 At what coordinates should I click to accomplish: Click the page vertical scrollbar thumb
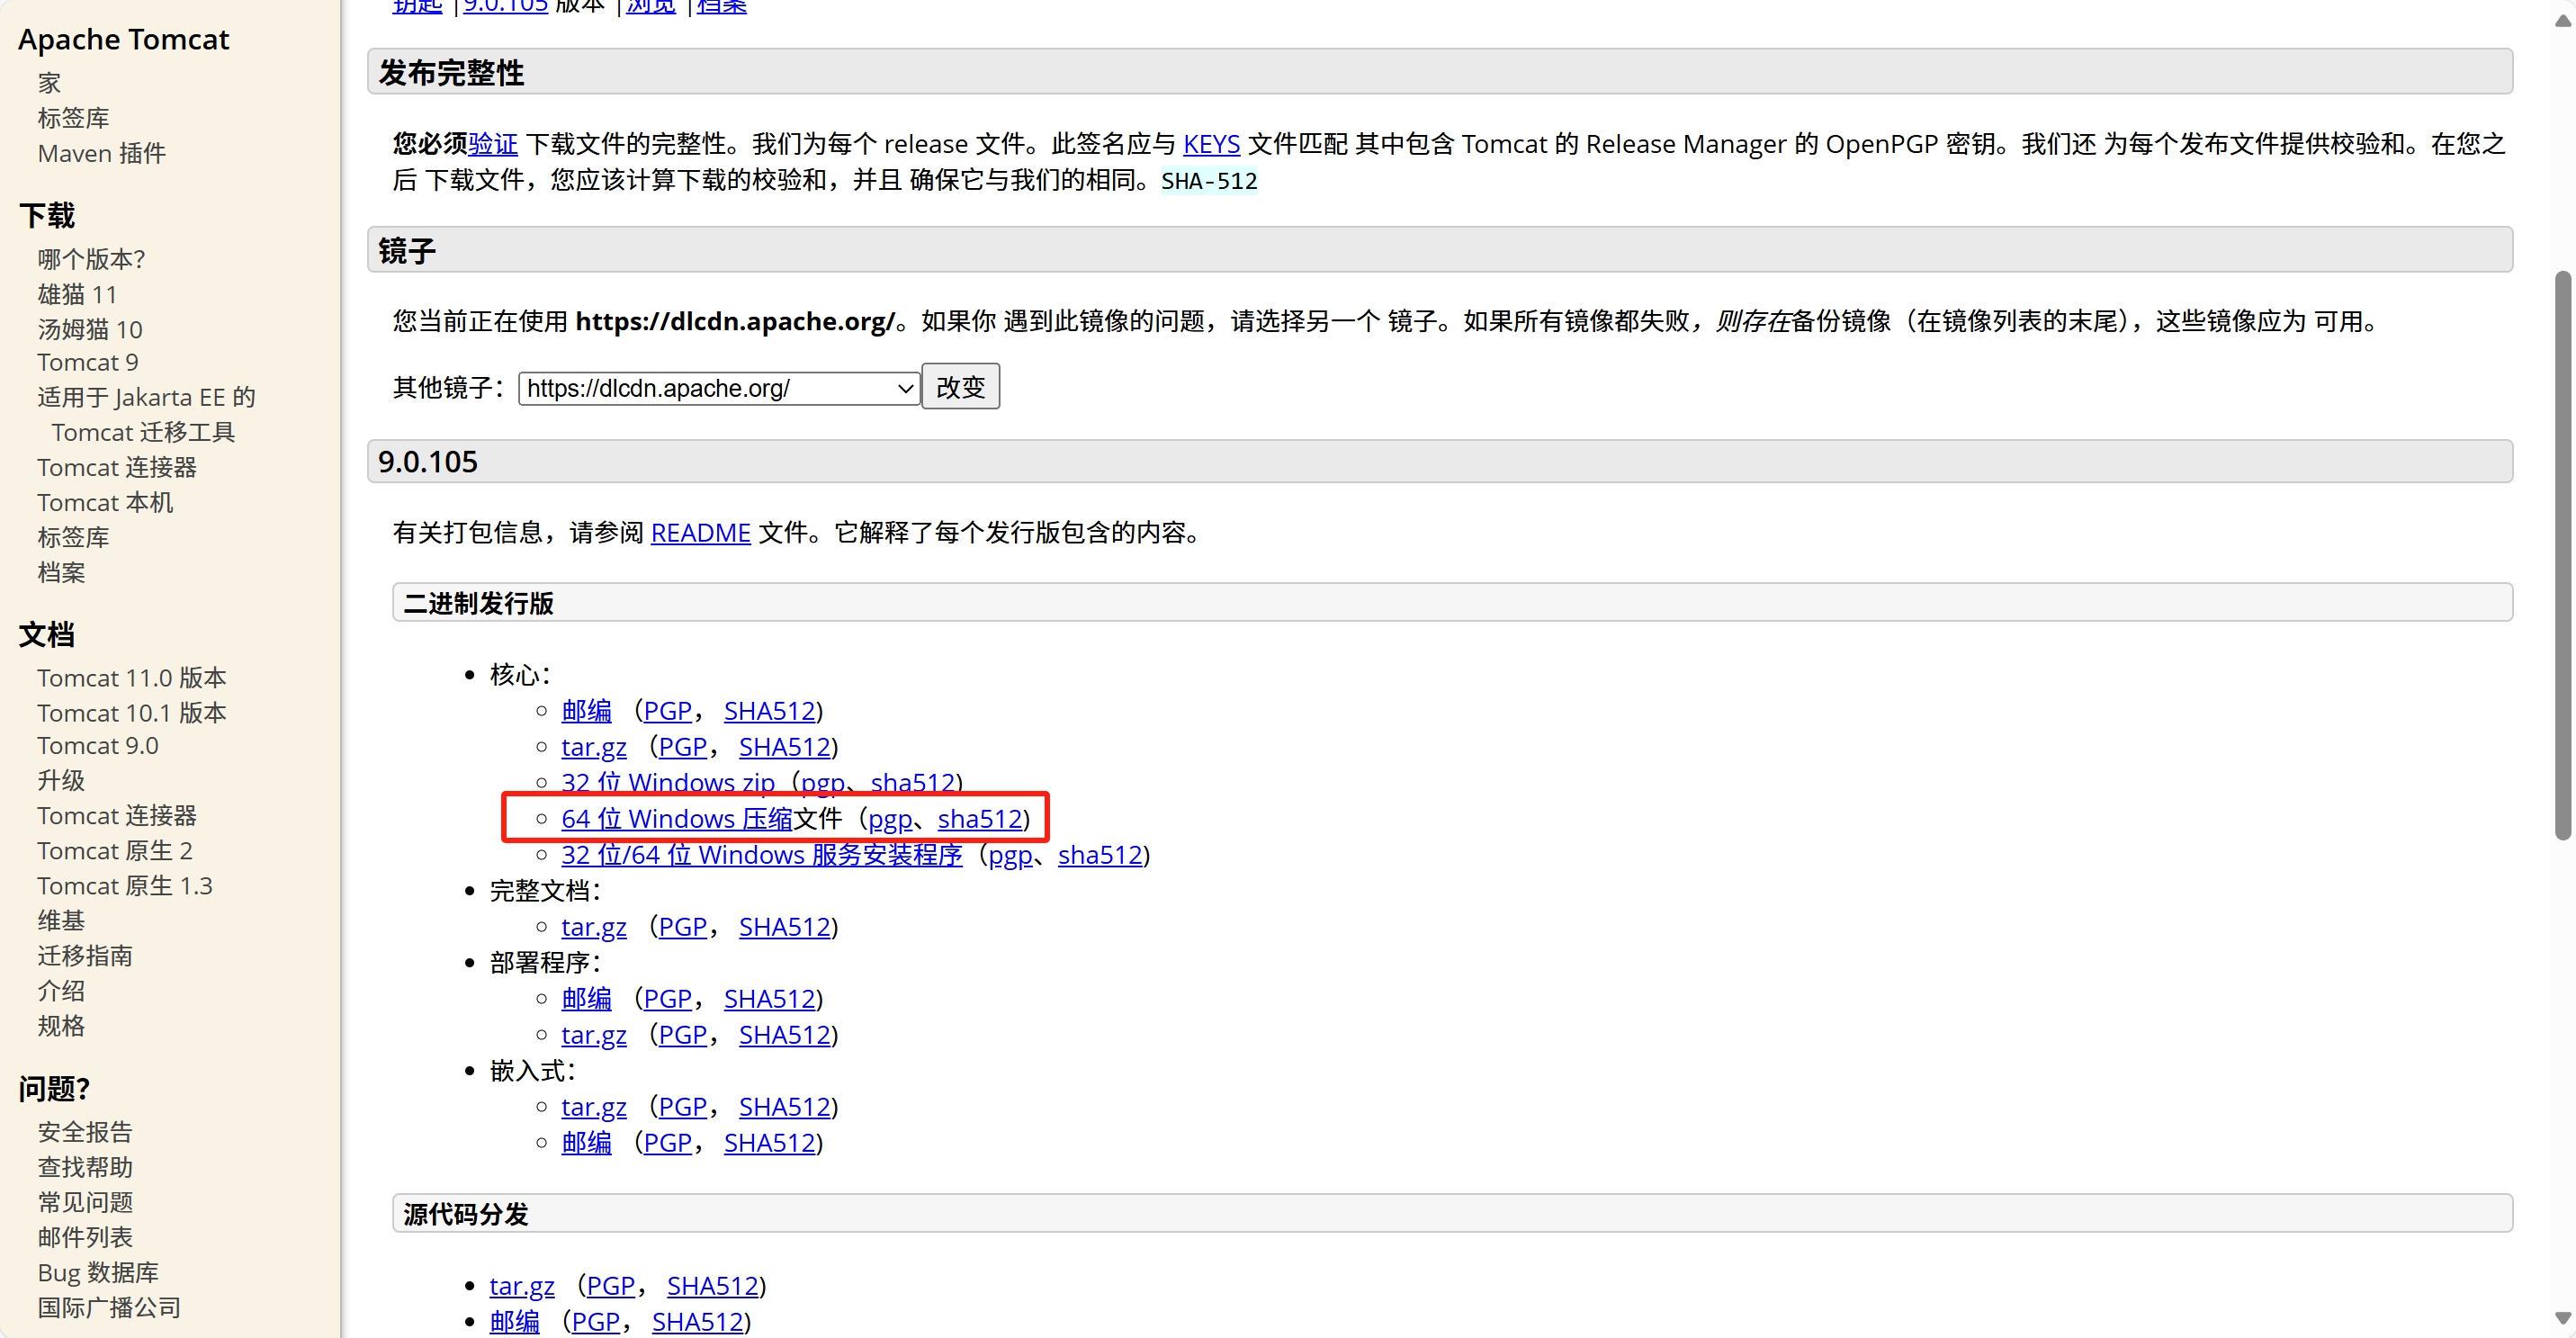(2563, 555)
